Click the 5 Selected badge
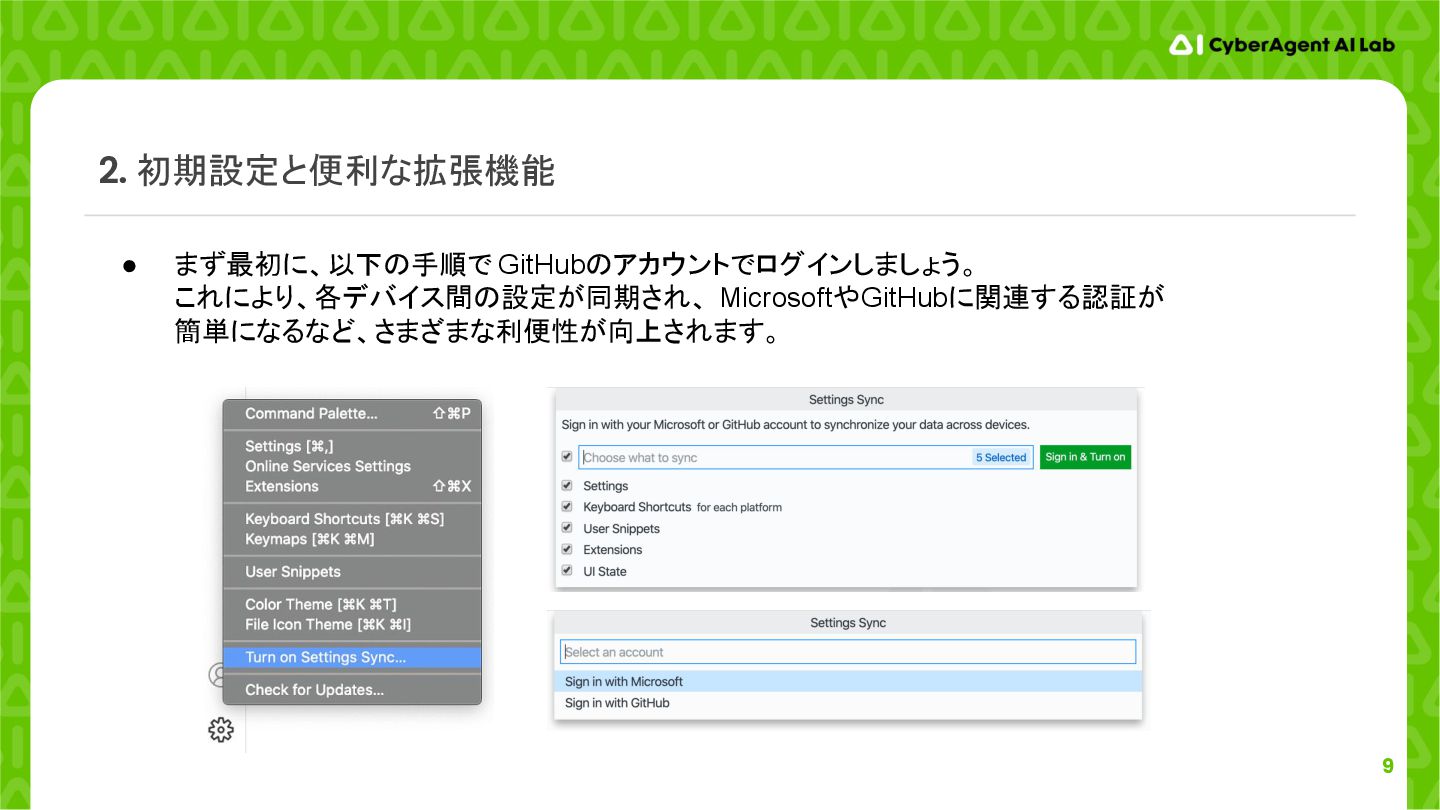This screenshot has height=810, width=1440. [1001, 457]
